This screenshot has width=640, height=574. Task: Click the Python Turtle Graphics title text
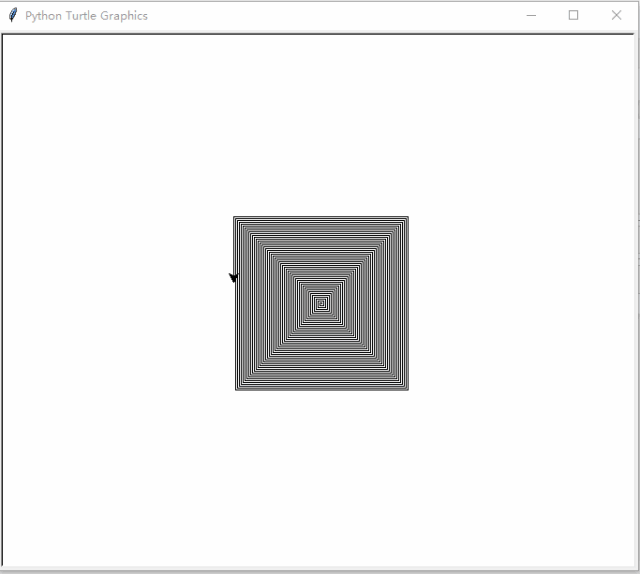click(x=86, y=16)
